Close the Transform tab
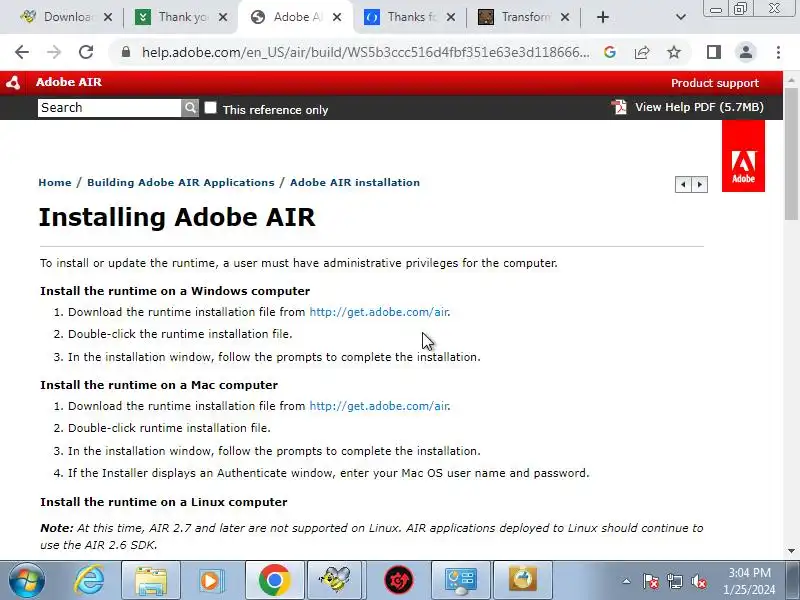This screenshot has width=800, height=600. point(565,17)
